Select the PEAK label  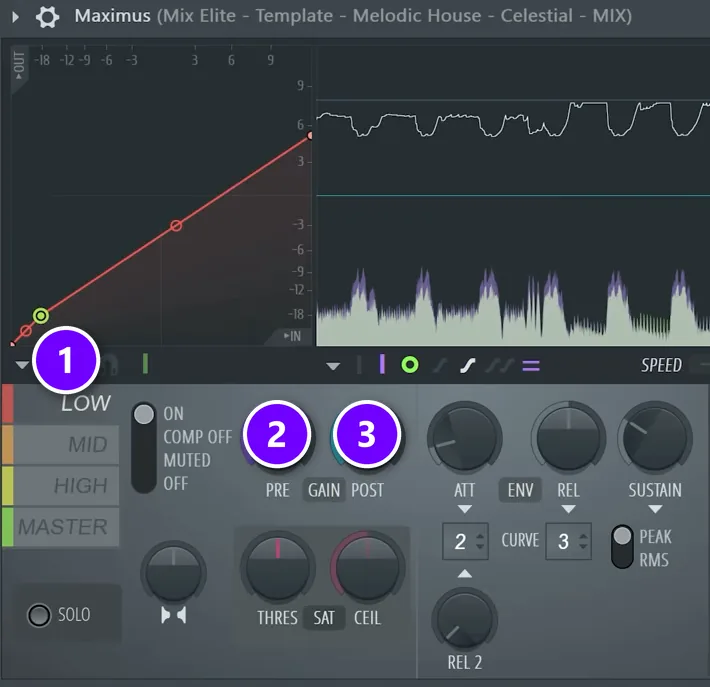(x=655, y=537)
